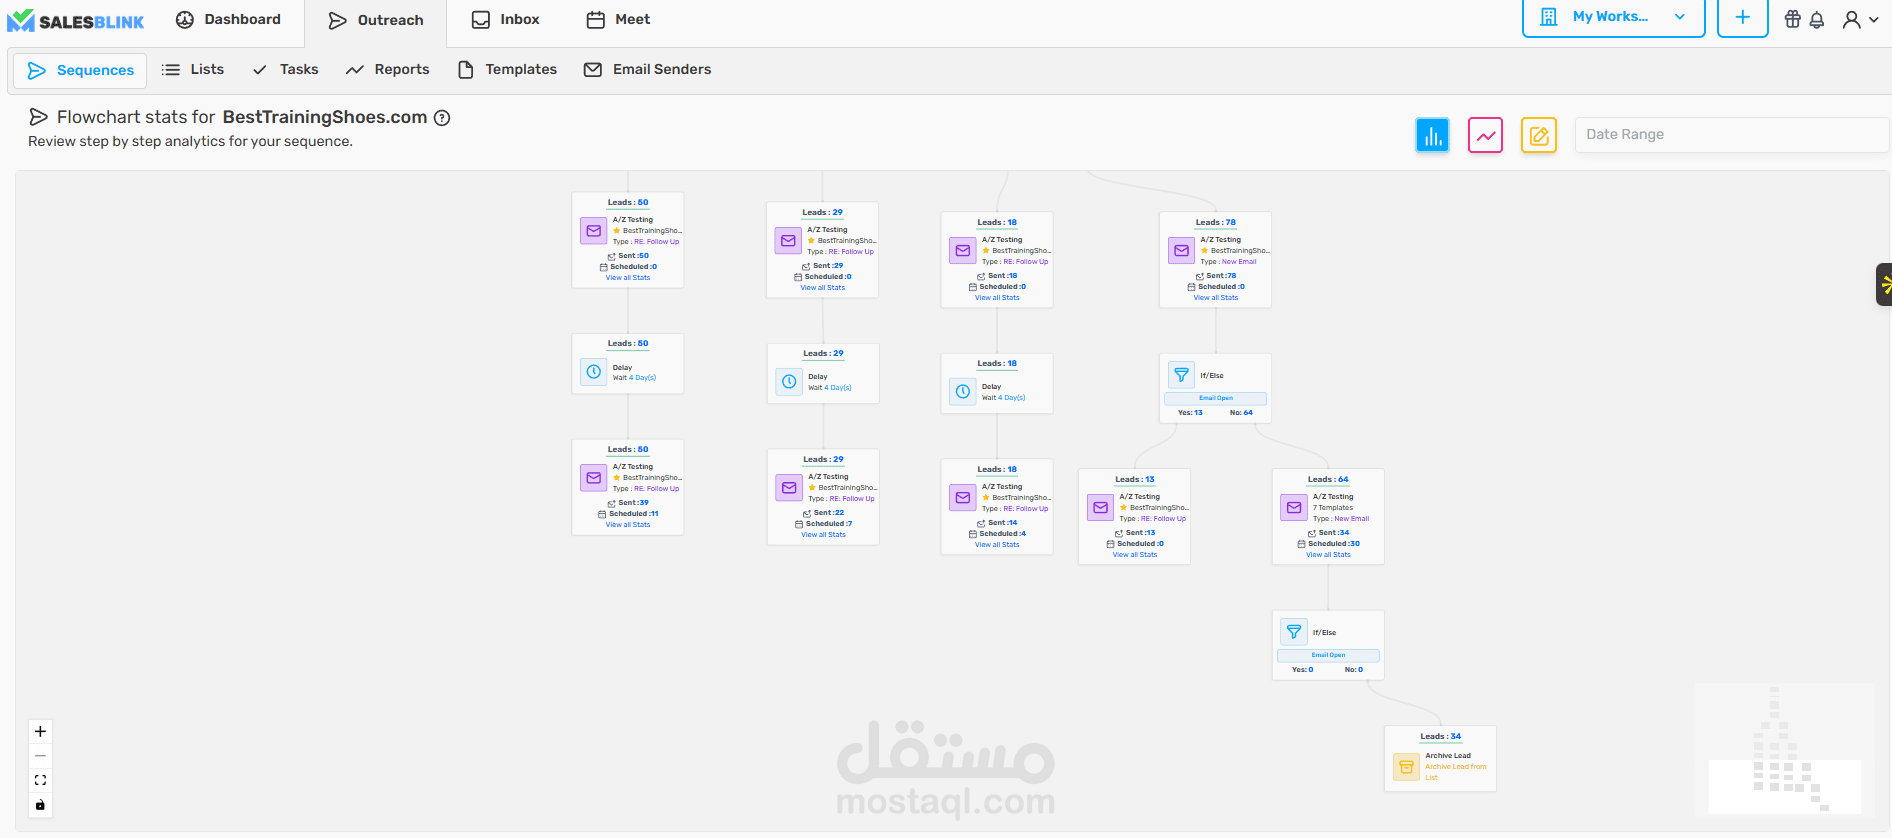Select the pink line graph view
Viewport: 1892px width, 838px height.
click(x=1486, y=135)
